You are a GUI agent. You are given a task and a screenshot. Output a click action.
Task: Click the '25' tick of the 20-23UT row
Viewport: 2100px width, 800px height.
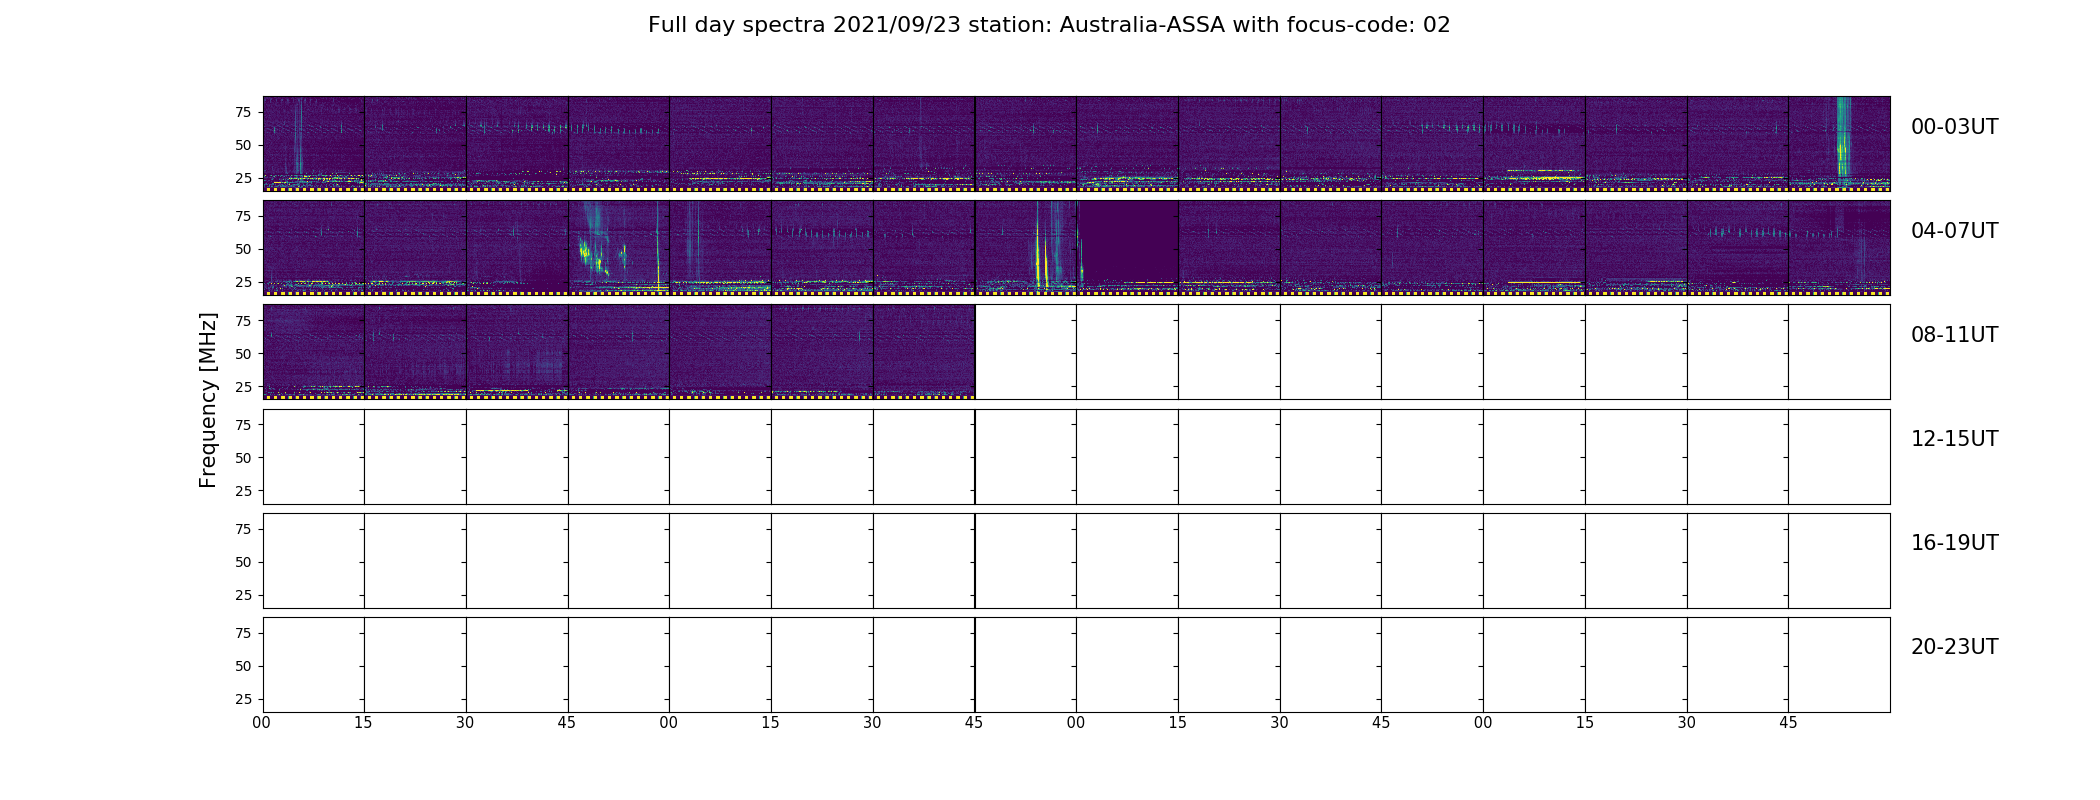pyautogui.click(x=243, y=699)
